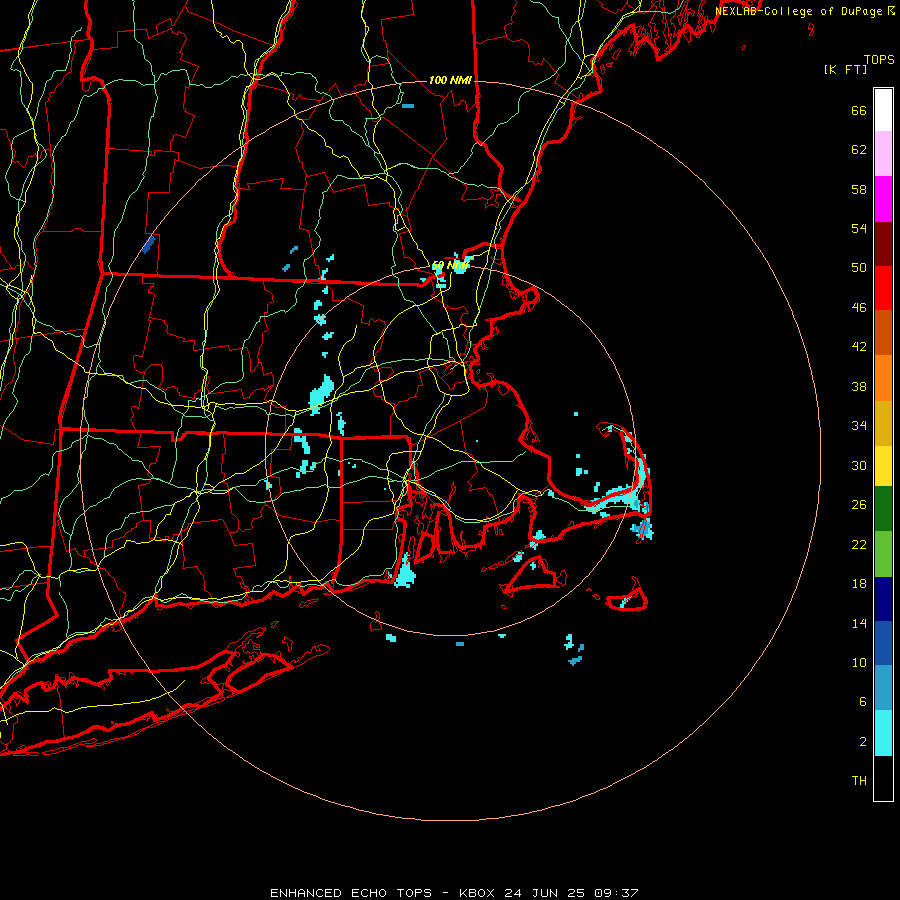Click the legend value 14
The image size is (900, 900).
859,623
